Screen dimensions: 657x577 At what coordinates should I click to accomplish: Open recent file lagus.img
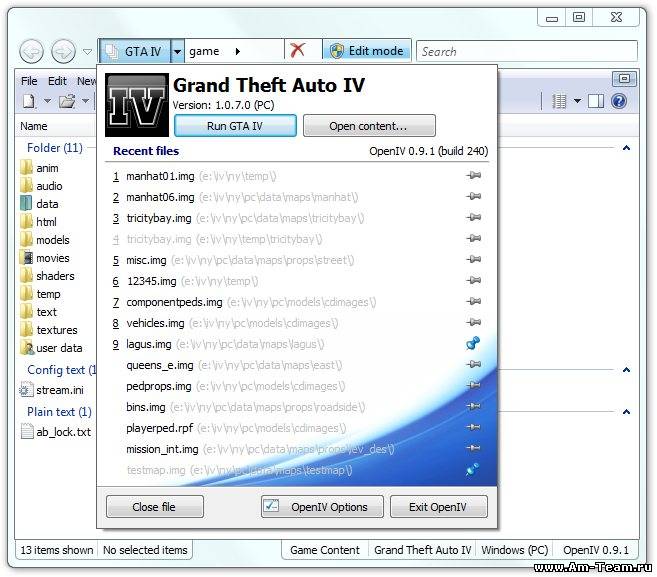tap(149, 344)
